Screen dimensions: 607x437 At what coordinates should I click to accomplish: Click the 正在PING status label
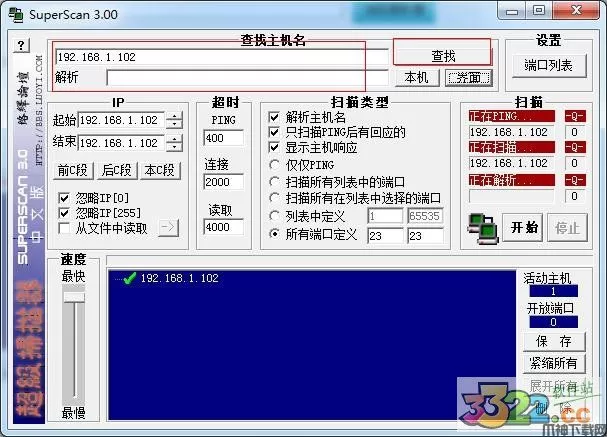click(x=511, y=116)
